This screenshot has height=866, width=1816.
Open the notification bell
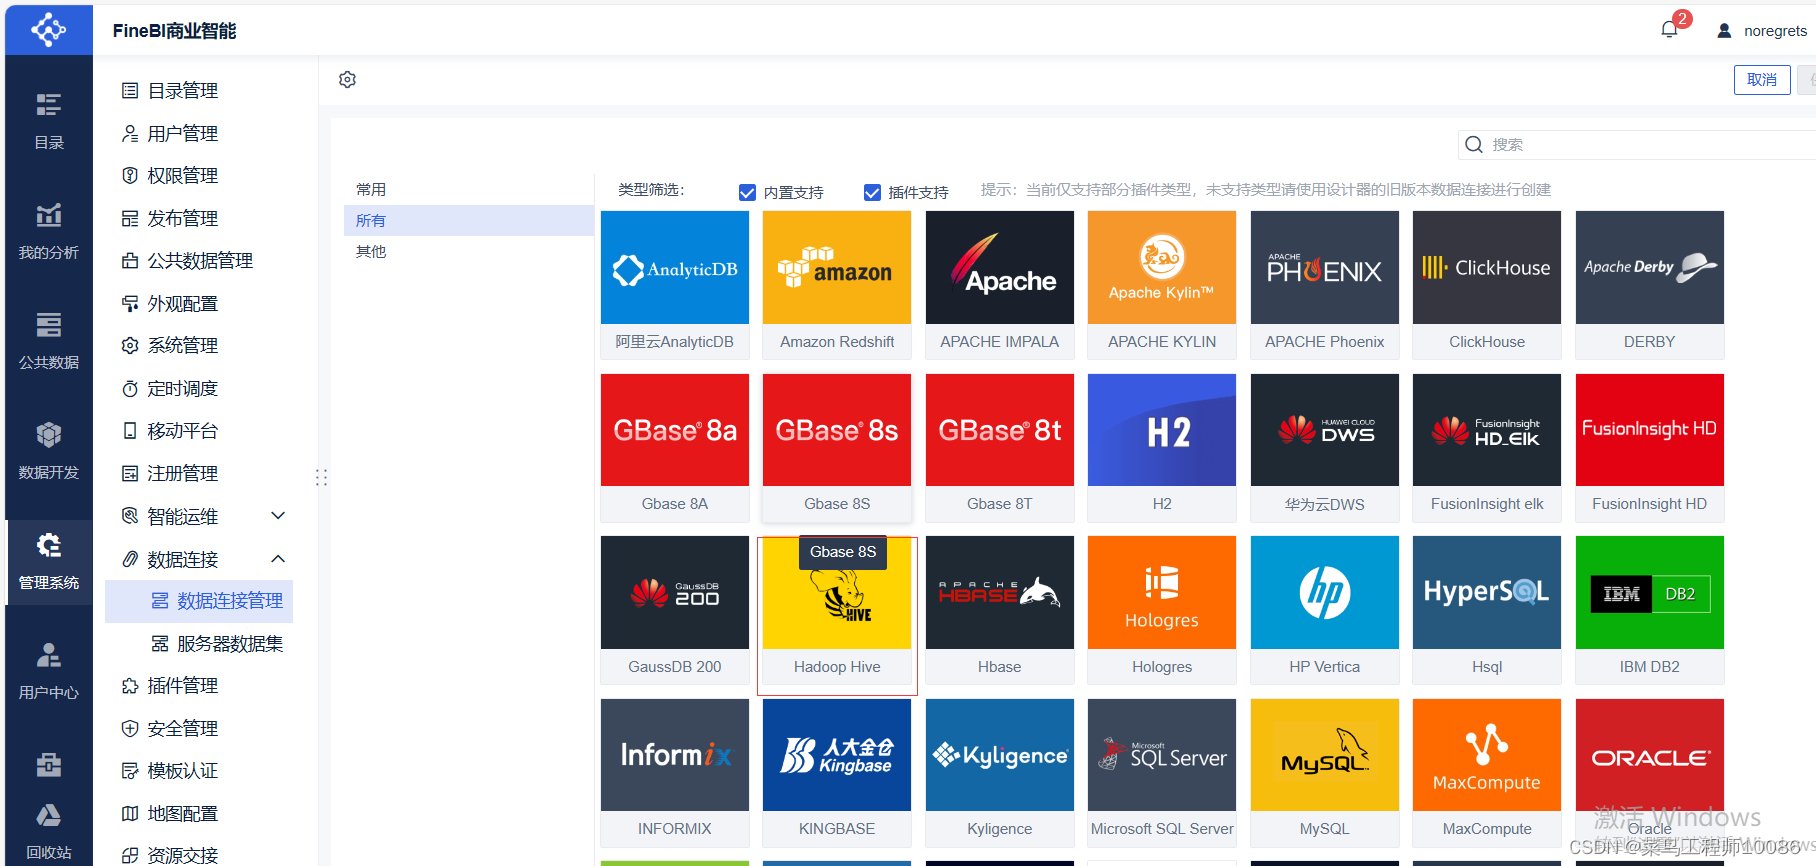[x=1669, y=30]
